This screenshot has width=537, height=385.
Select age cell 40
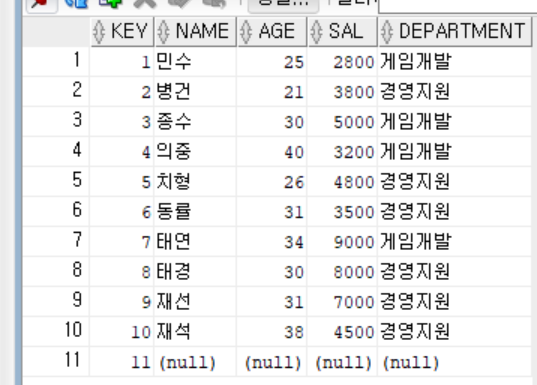click(x=272, y=152)
